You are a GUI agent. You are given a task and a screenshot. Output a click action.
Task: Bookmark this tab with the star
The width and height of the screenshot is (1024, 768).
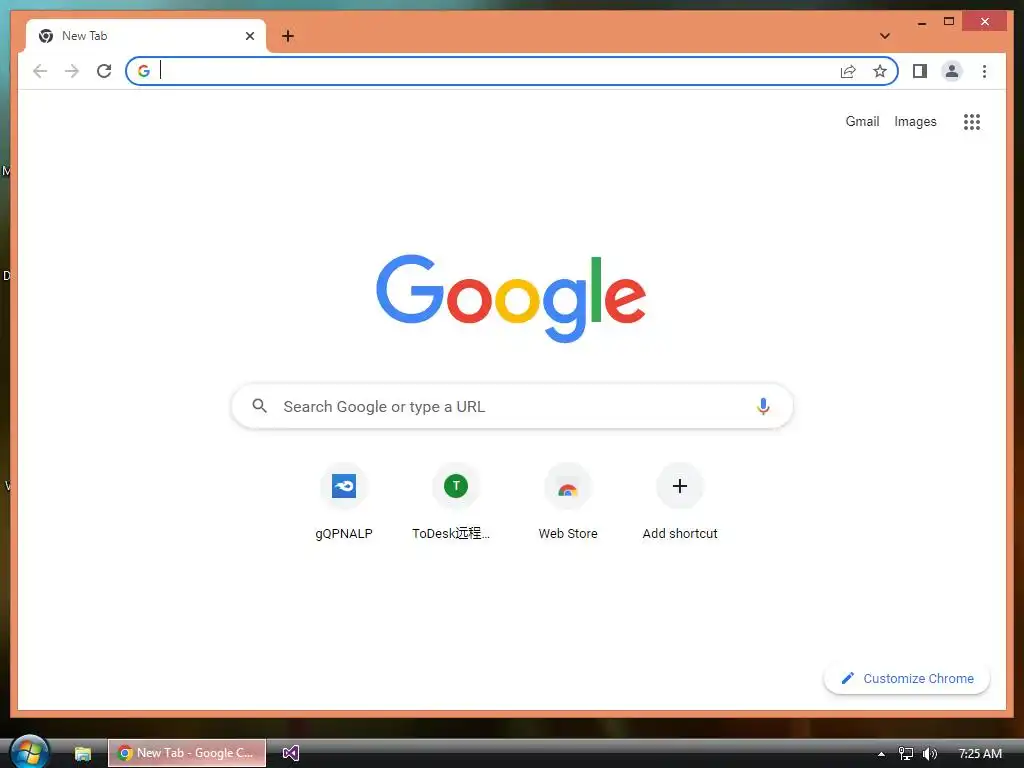coord(880,71)
